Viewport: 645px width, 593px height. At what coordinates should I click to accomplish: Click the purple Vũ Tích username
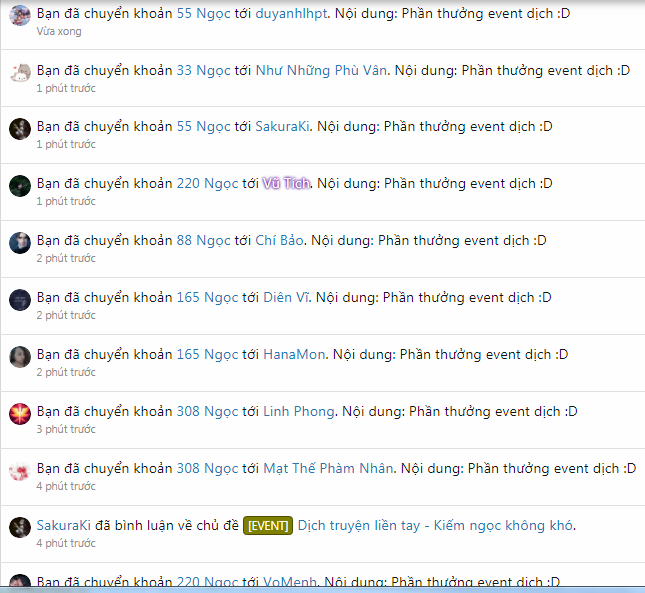click(x=286, y=183)
